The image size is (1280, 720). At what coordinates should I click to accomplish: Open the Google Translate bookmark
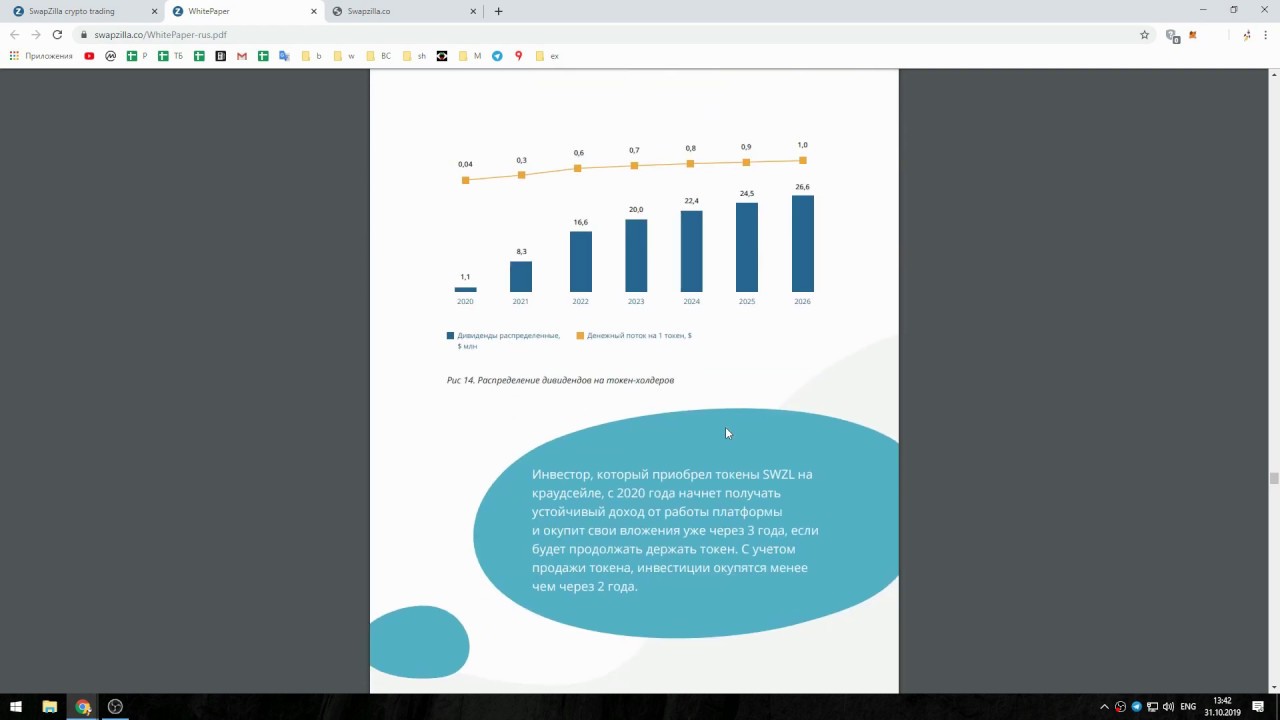(284, 56)
